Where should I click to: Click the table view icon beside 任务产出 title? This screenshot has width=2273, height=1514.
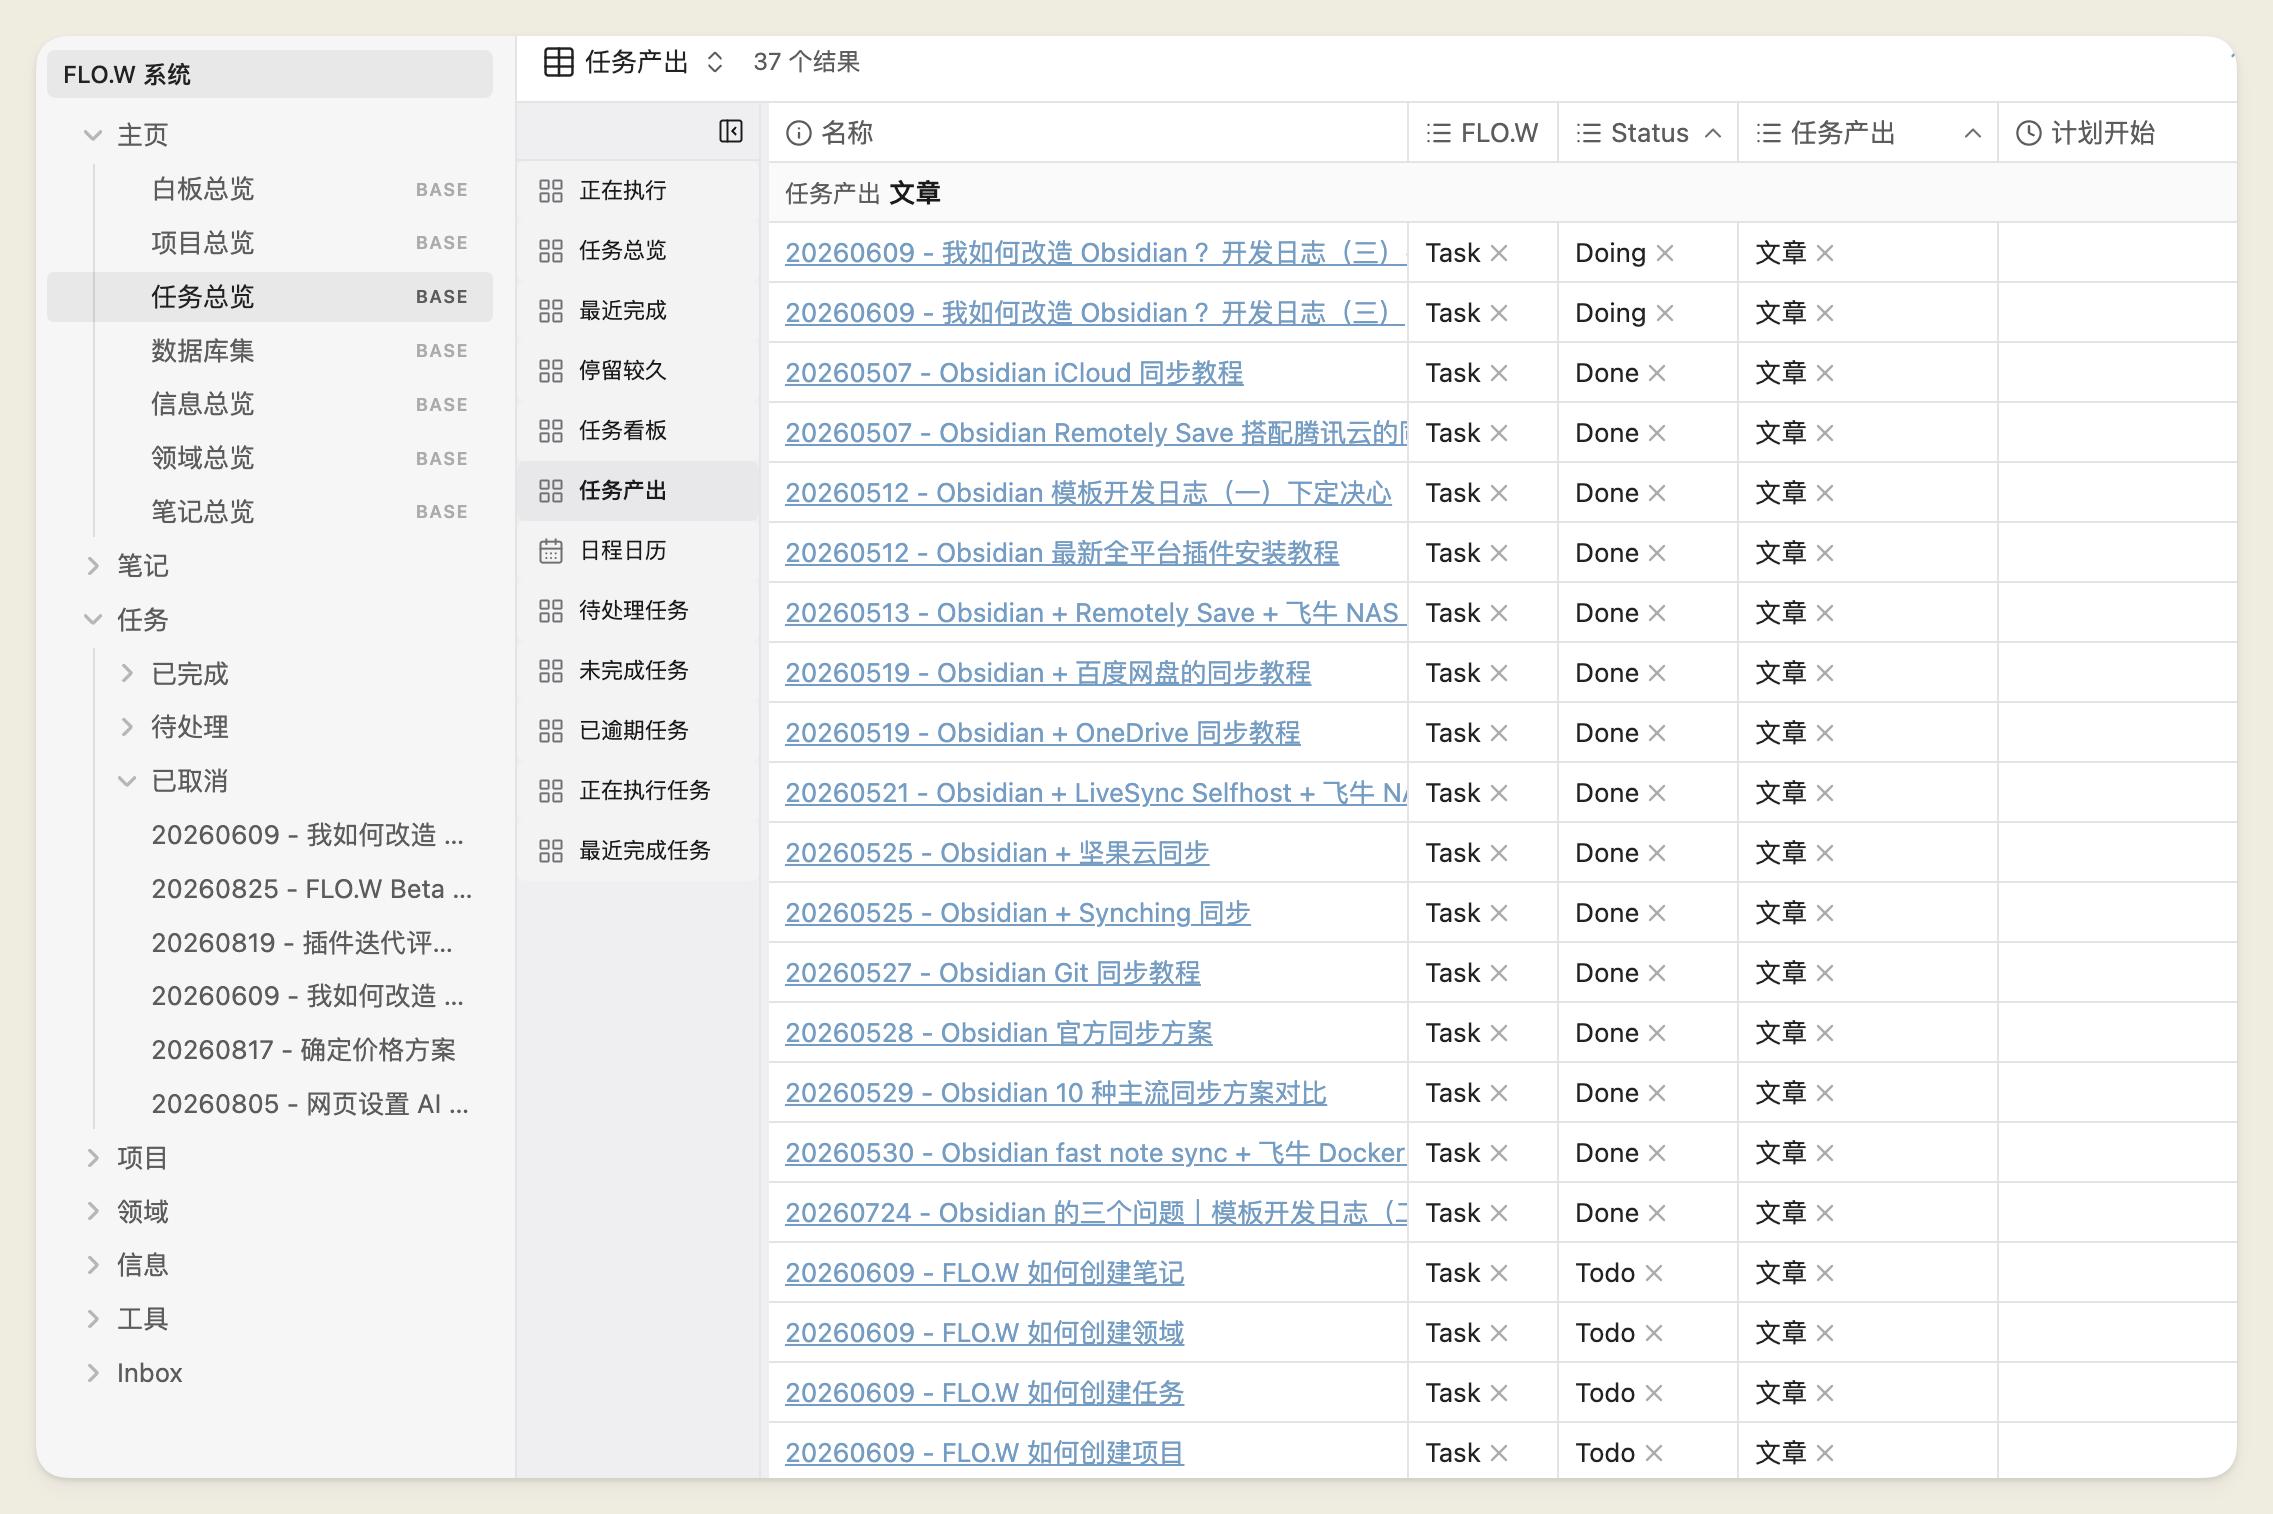558,62
